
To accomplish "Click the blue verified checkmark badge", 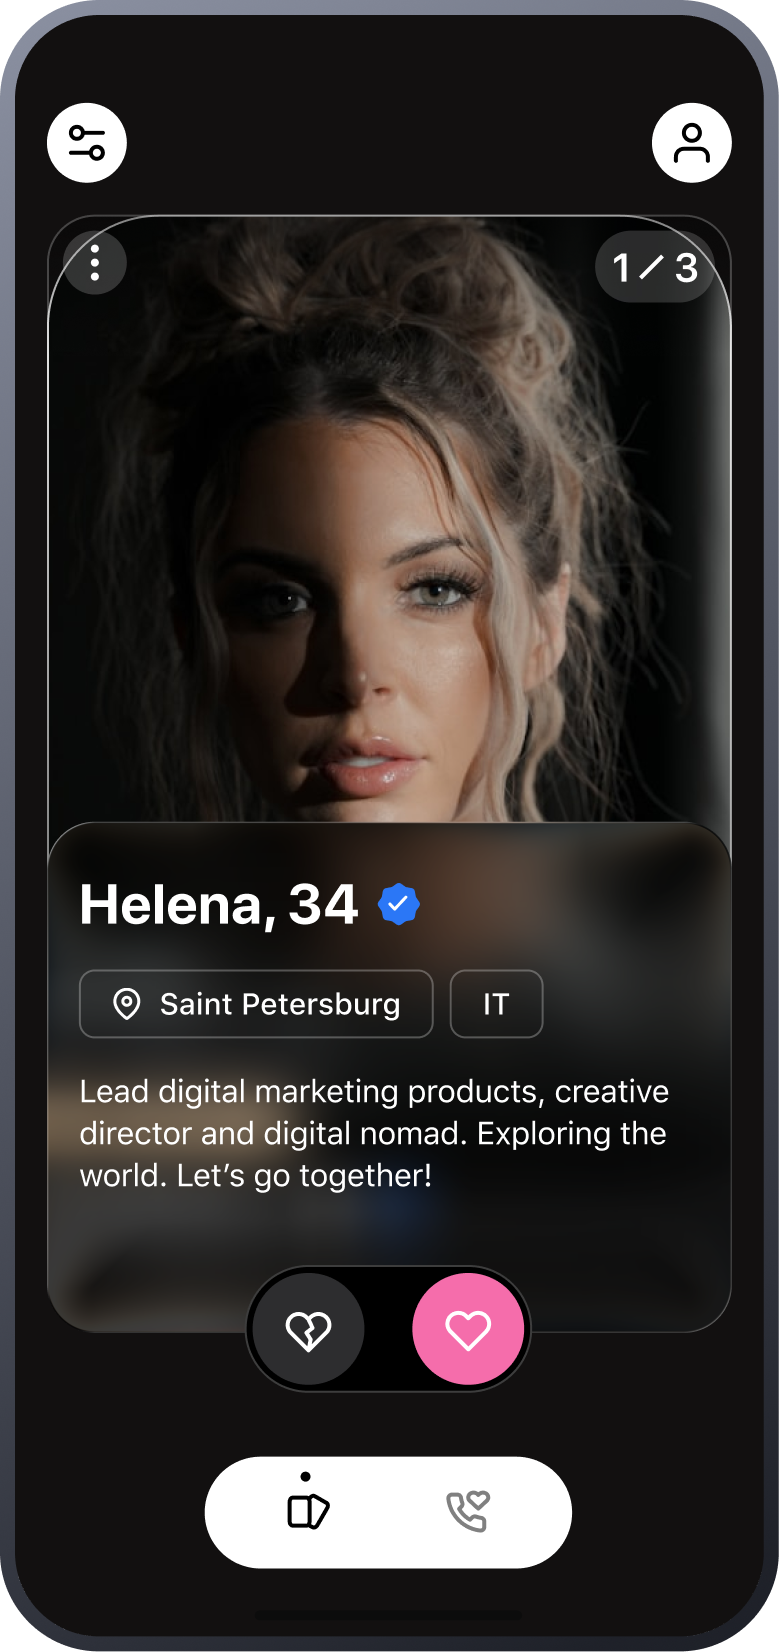I will (x=399, y=904).
